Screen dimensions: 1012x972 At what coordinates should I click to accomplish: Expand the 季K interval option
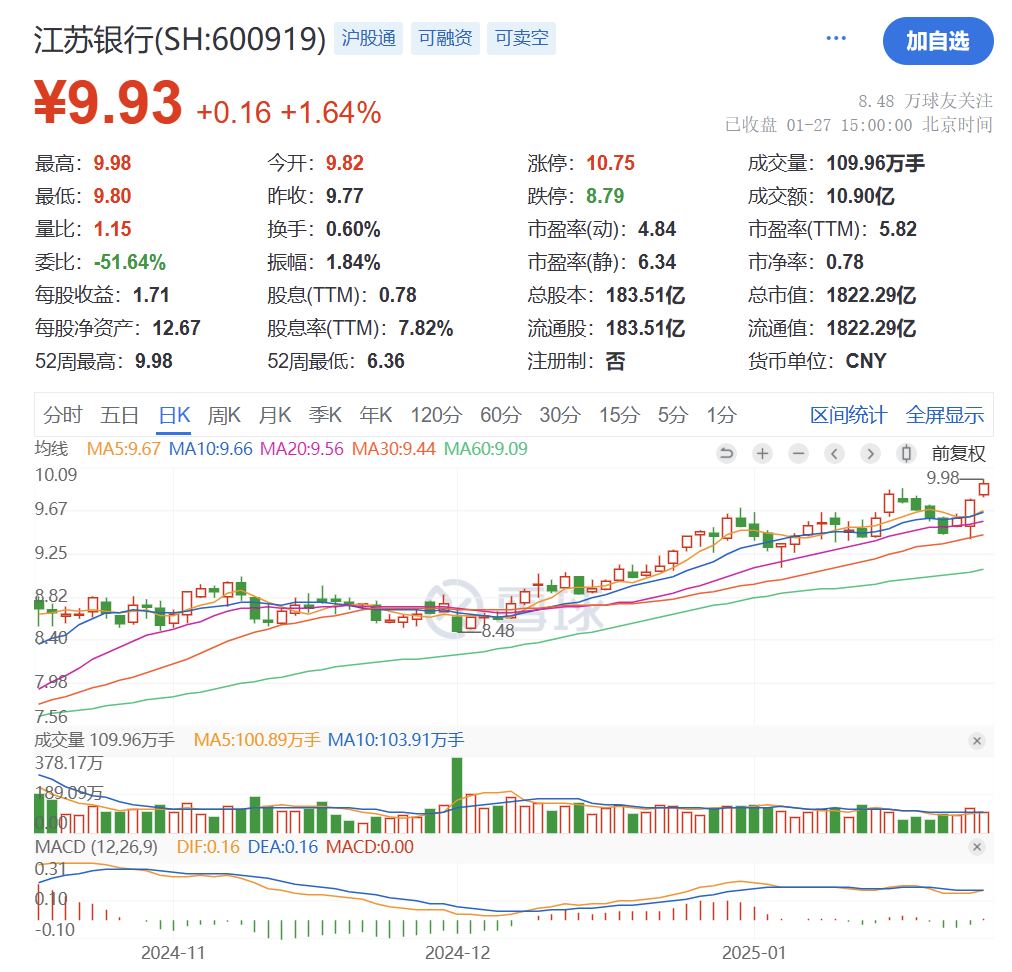(x=325, y=414)
